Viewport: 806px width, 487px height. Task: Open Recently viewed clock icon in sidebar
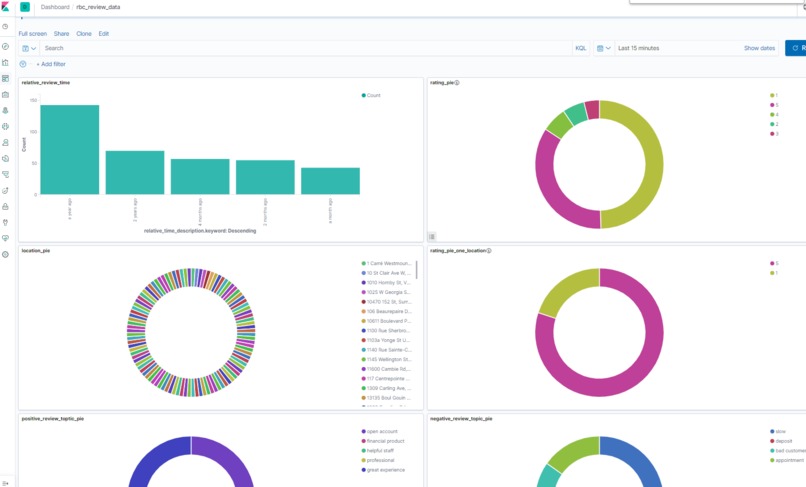click(x=5, y=27)
